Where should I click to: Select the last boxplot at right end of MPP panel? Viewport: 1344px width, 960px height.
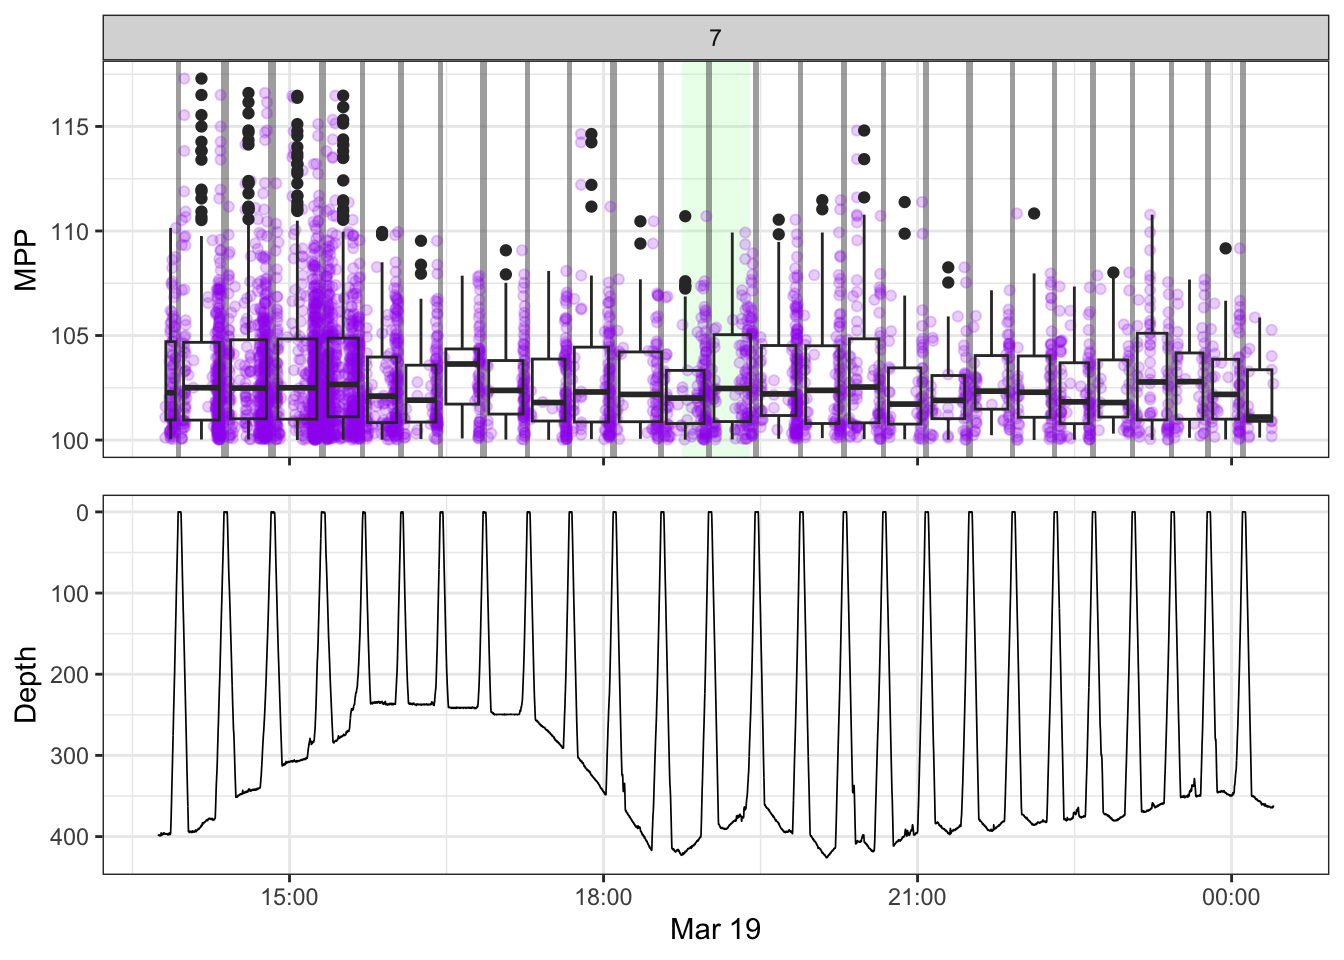(1260, 396)
